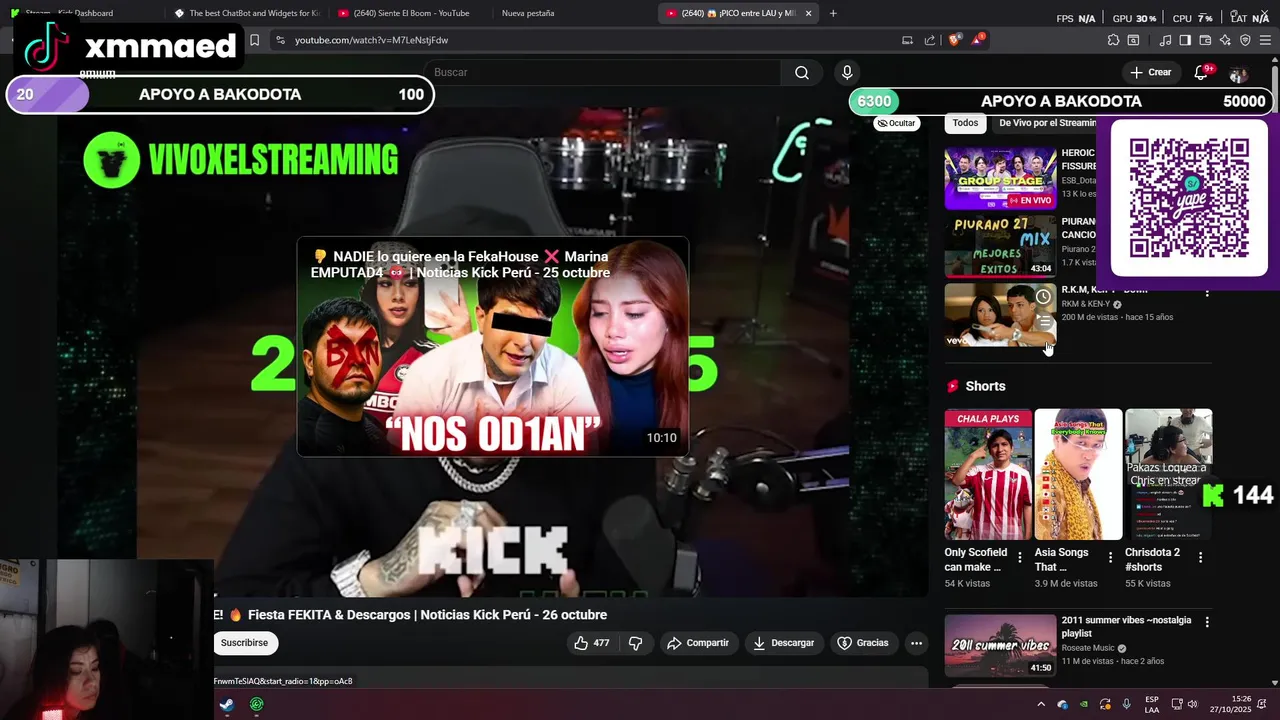Click the install-app screen icon in address bar

click(x=907, y=40)
